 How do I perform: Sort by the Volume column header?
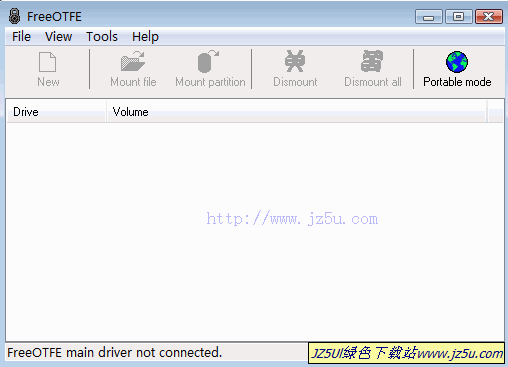[x=296, y=112]
